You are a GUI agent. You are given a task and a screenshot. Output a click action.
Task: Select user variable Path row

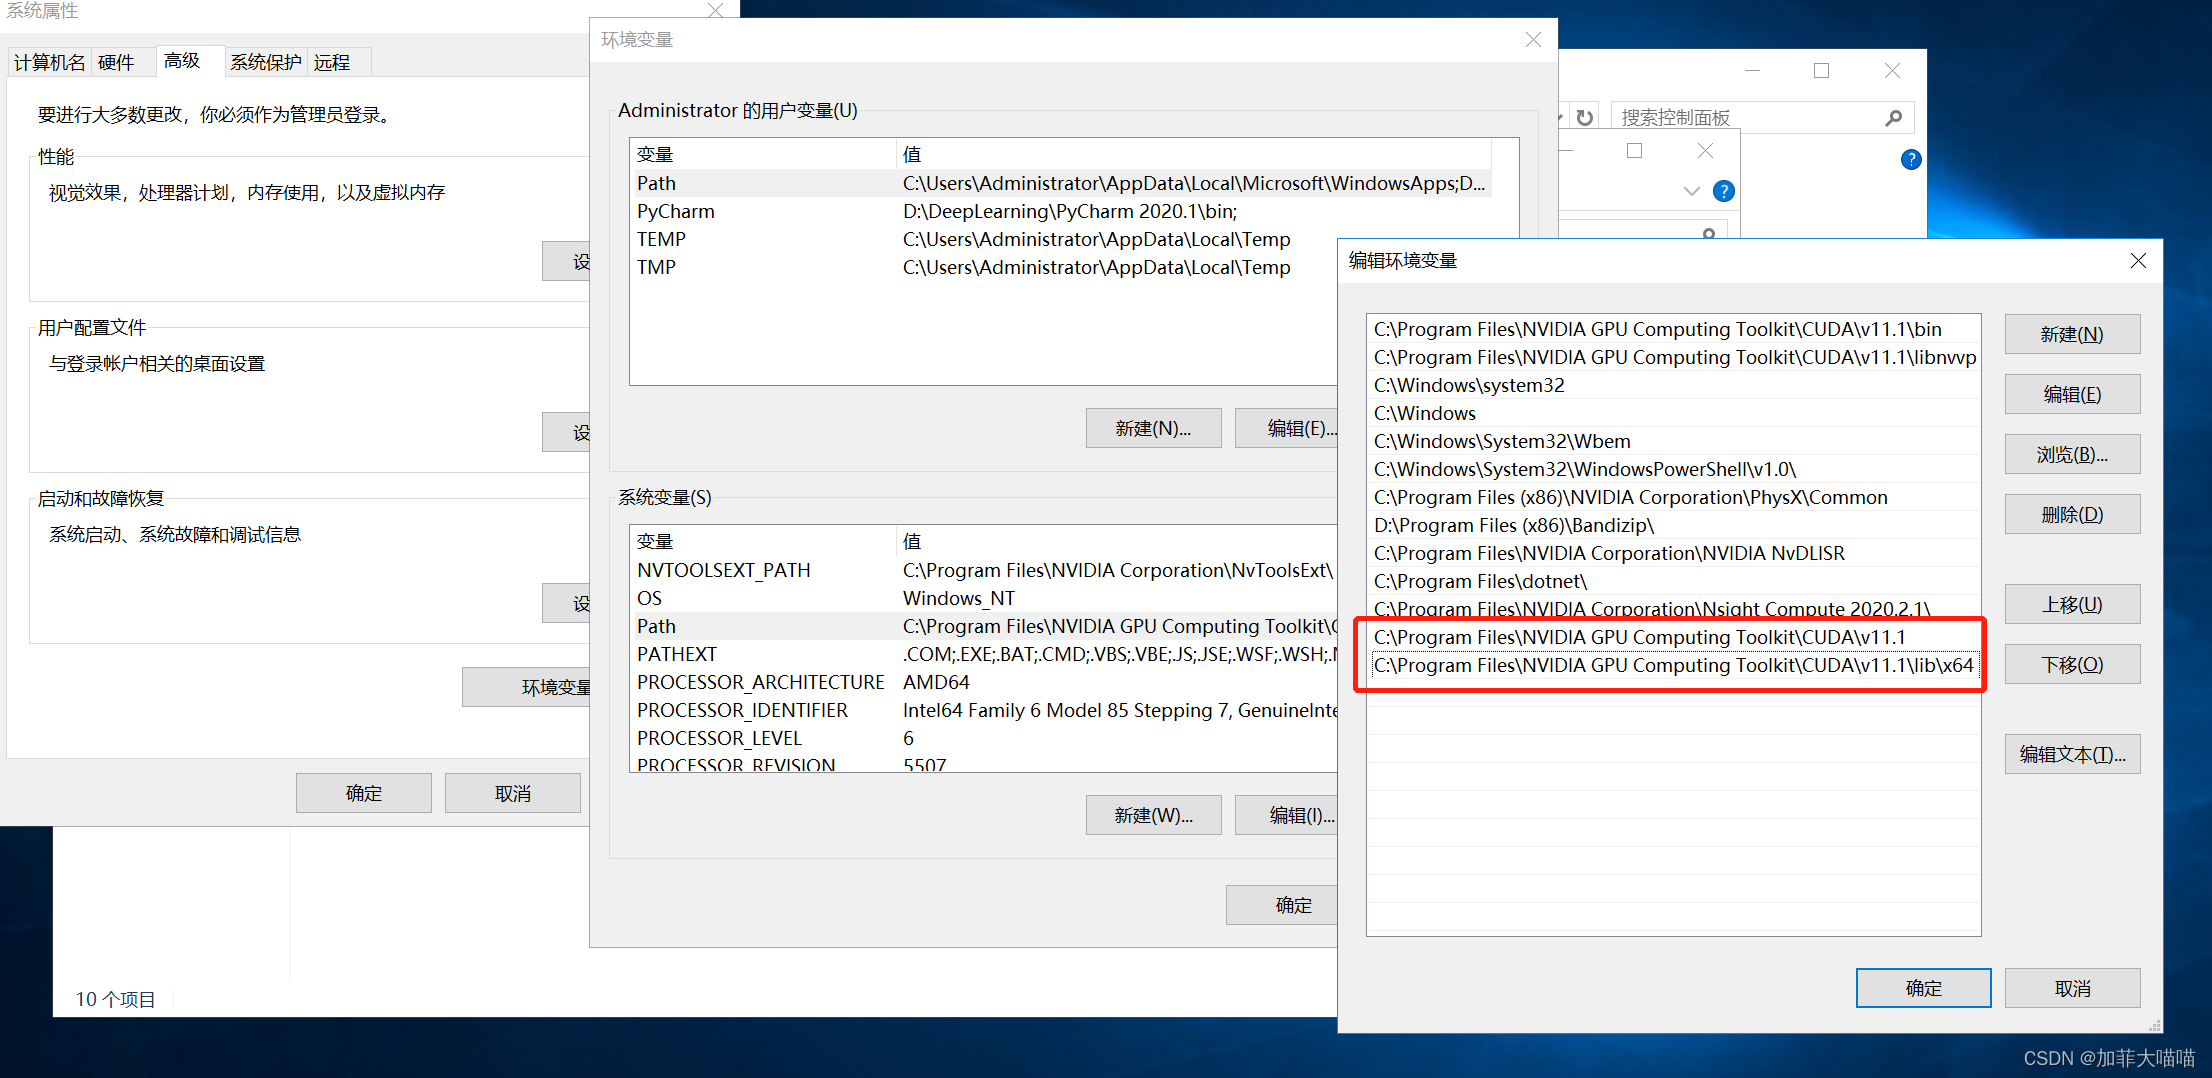pos(1062,183)
